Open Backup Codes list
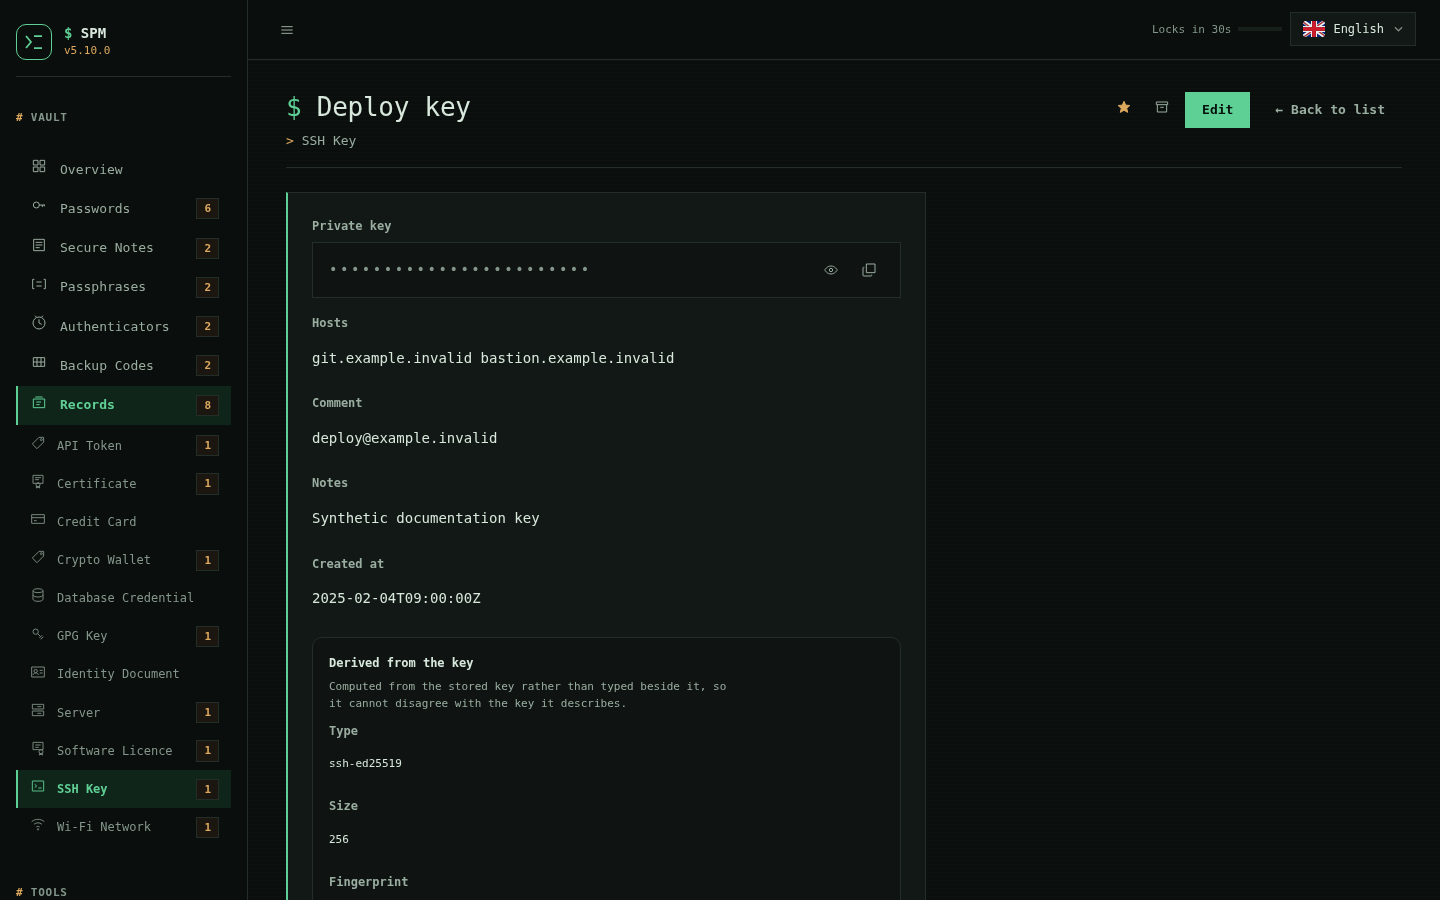This screenshot has width=1440, height=900. pos(124,365)
